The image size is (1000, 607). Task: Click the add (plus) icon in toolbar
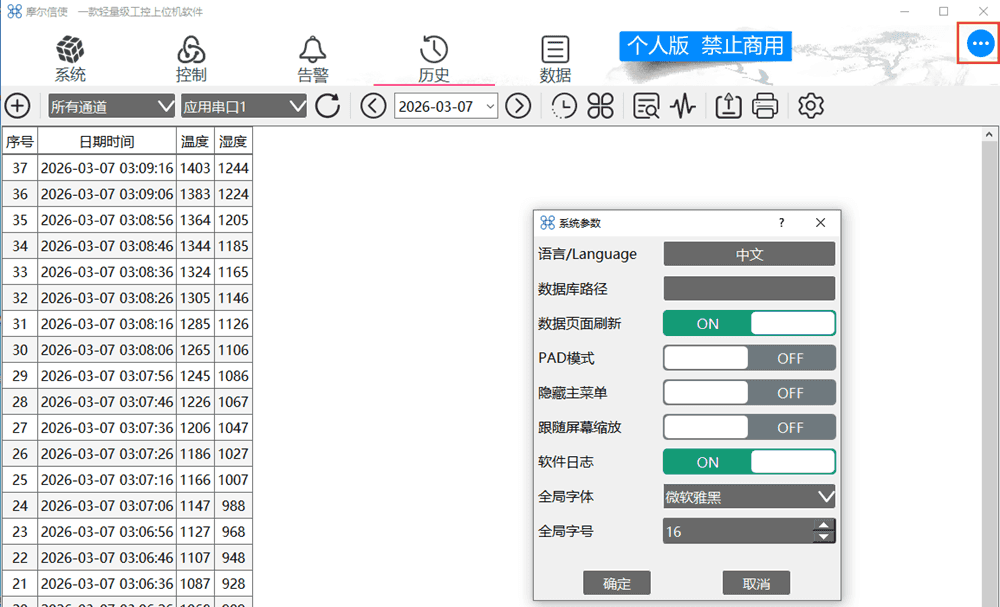(17, 106)
